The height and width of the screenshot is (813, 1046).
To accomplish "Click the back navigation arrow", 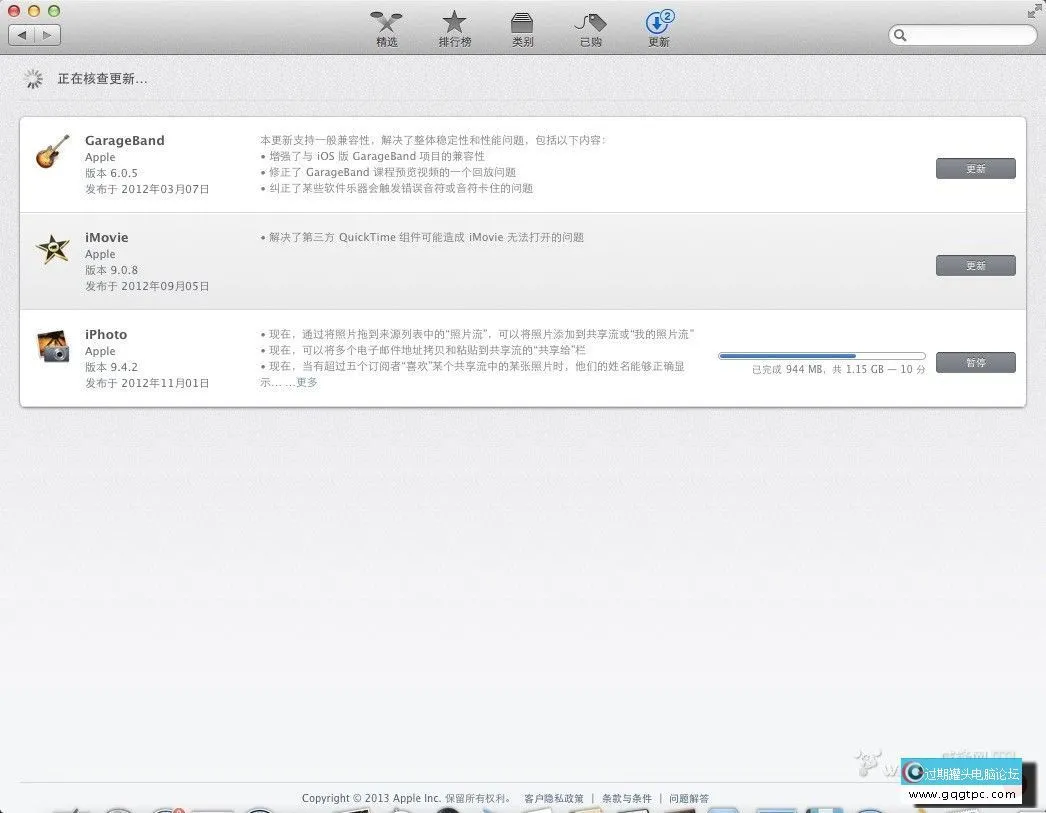I will 22,34.
